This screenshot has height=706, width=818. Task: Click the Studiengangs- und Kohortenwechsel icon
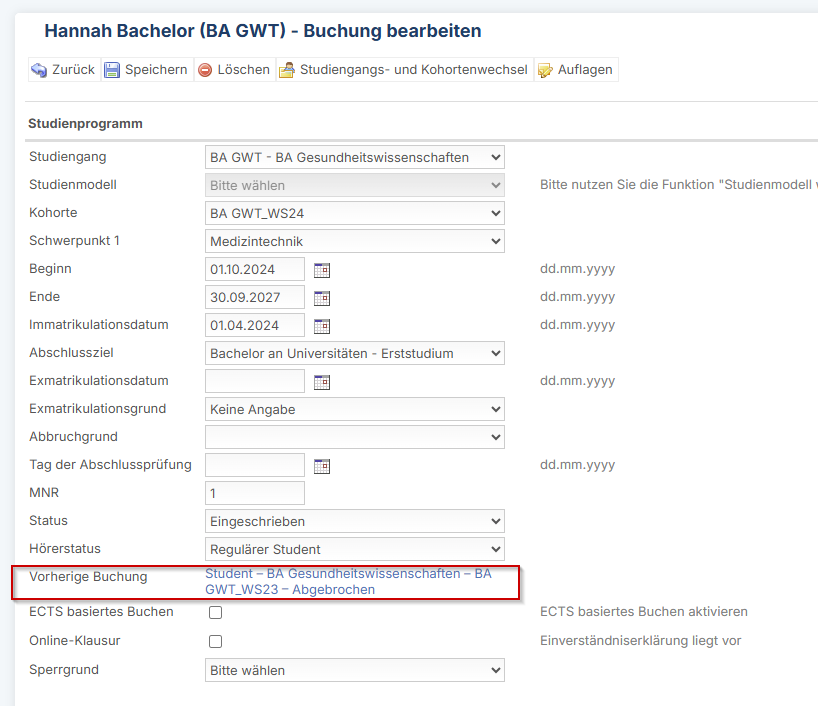(286, 69)
